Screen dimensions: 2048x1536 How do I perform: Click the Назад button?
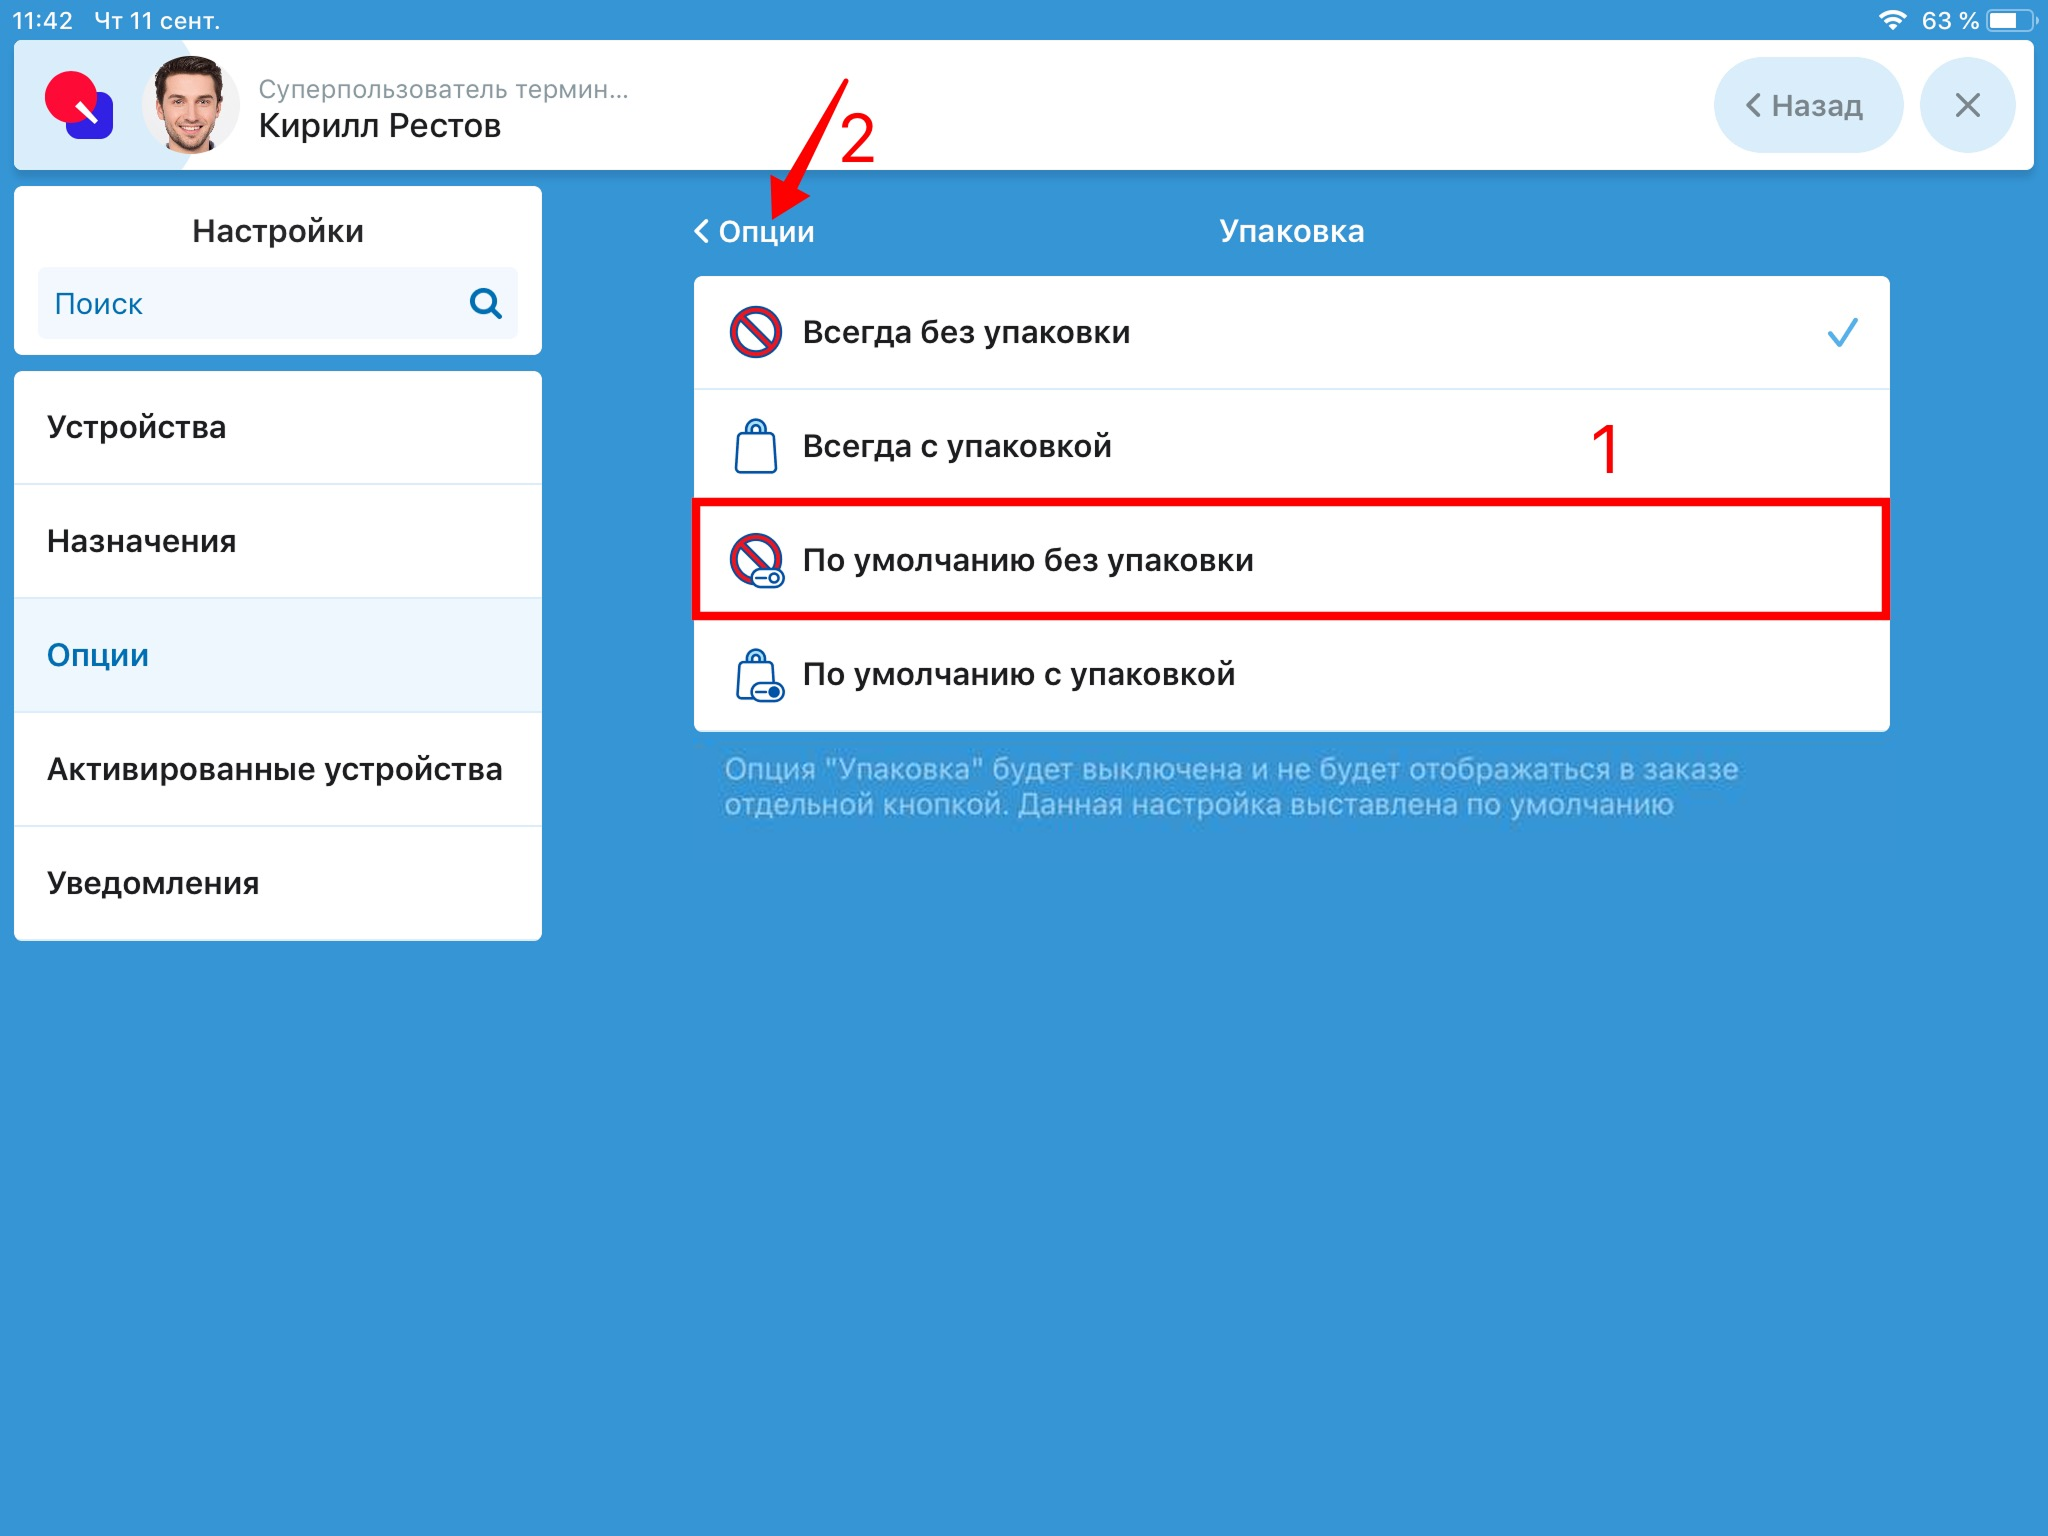(1808, 105)
